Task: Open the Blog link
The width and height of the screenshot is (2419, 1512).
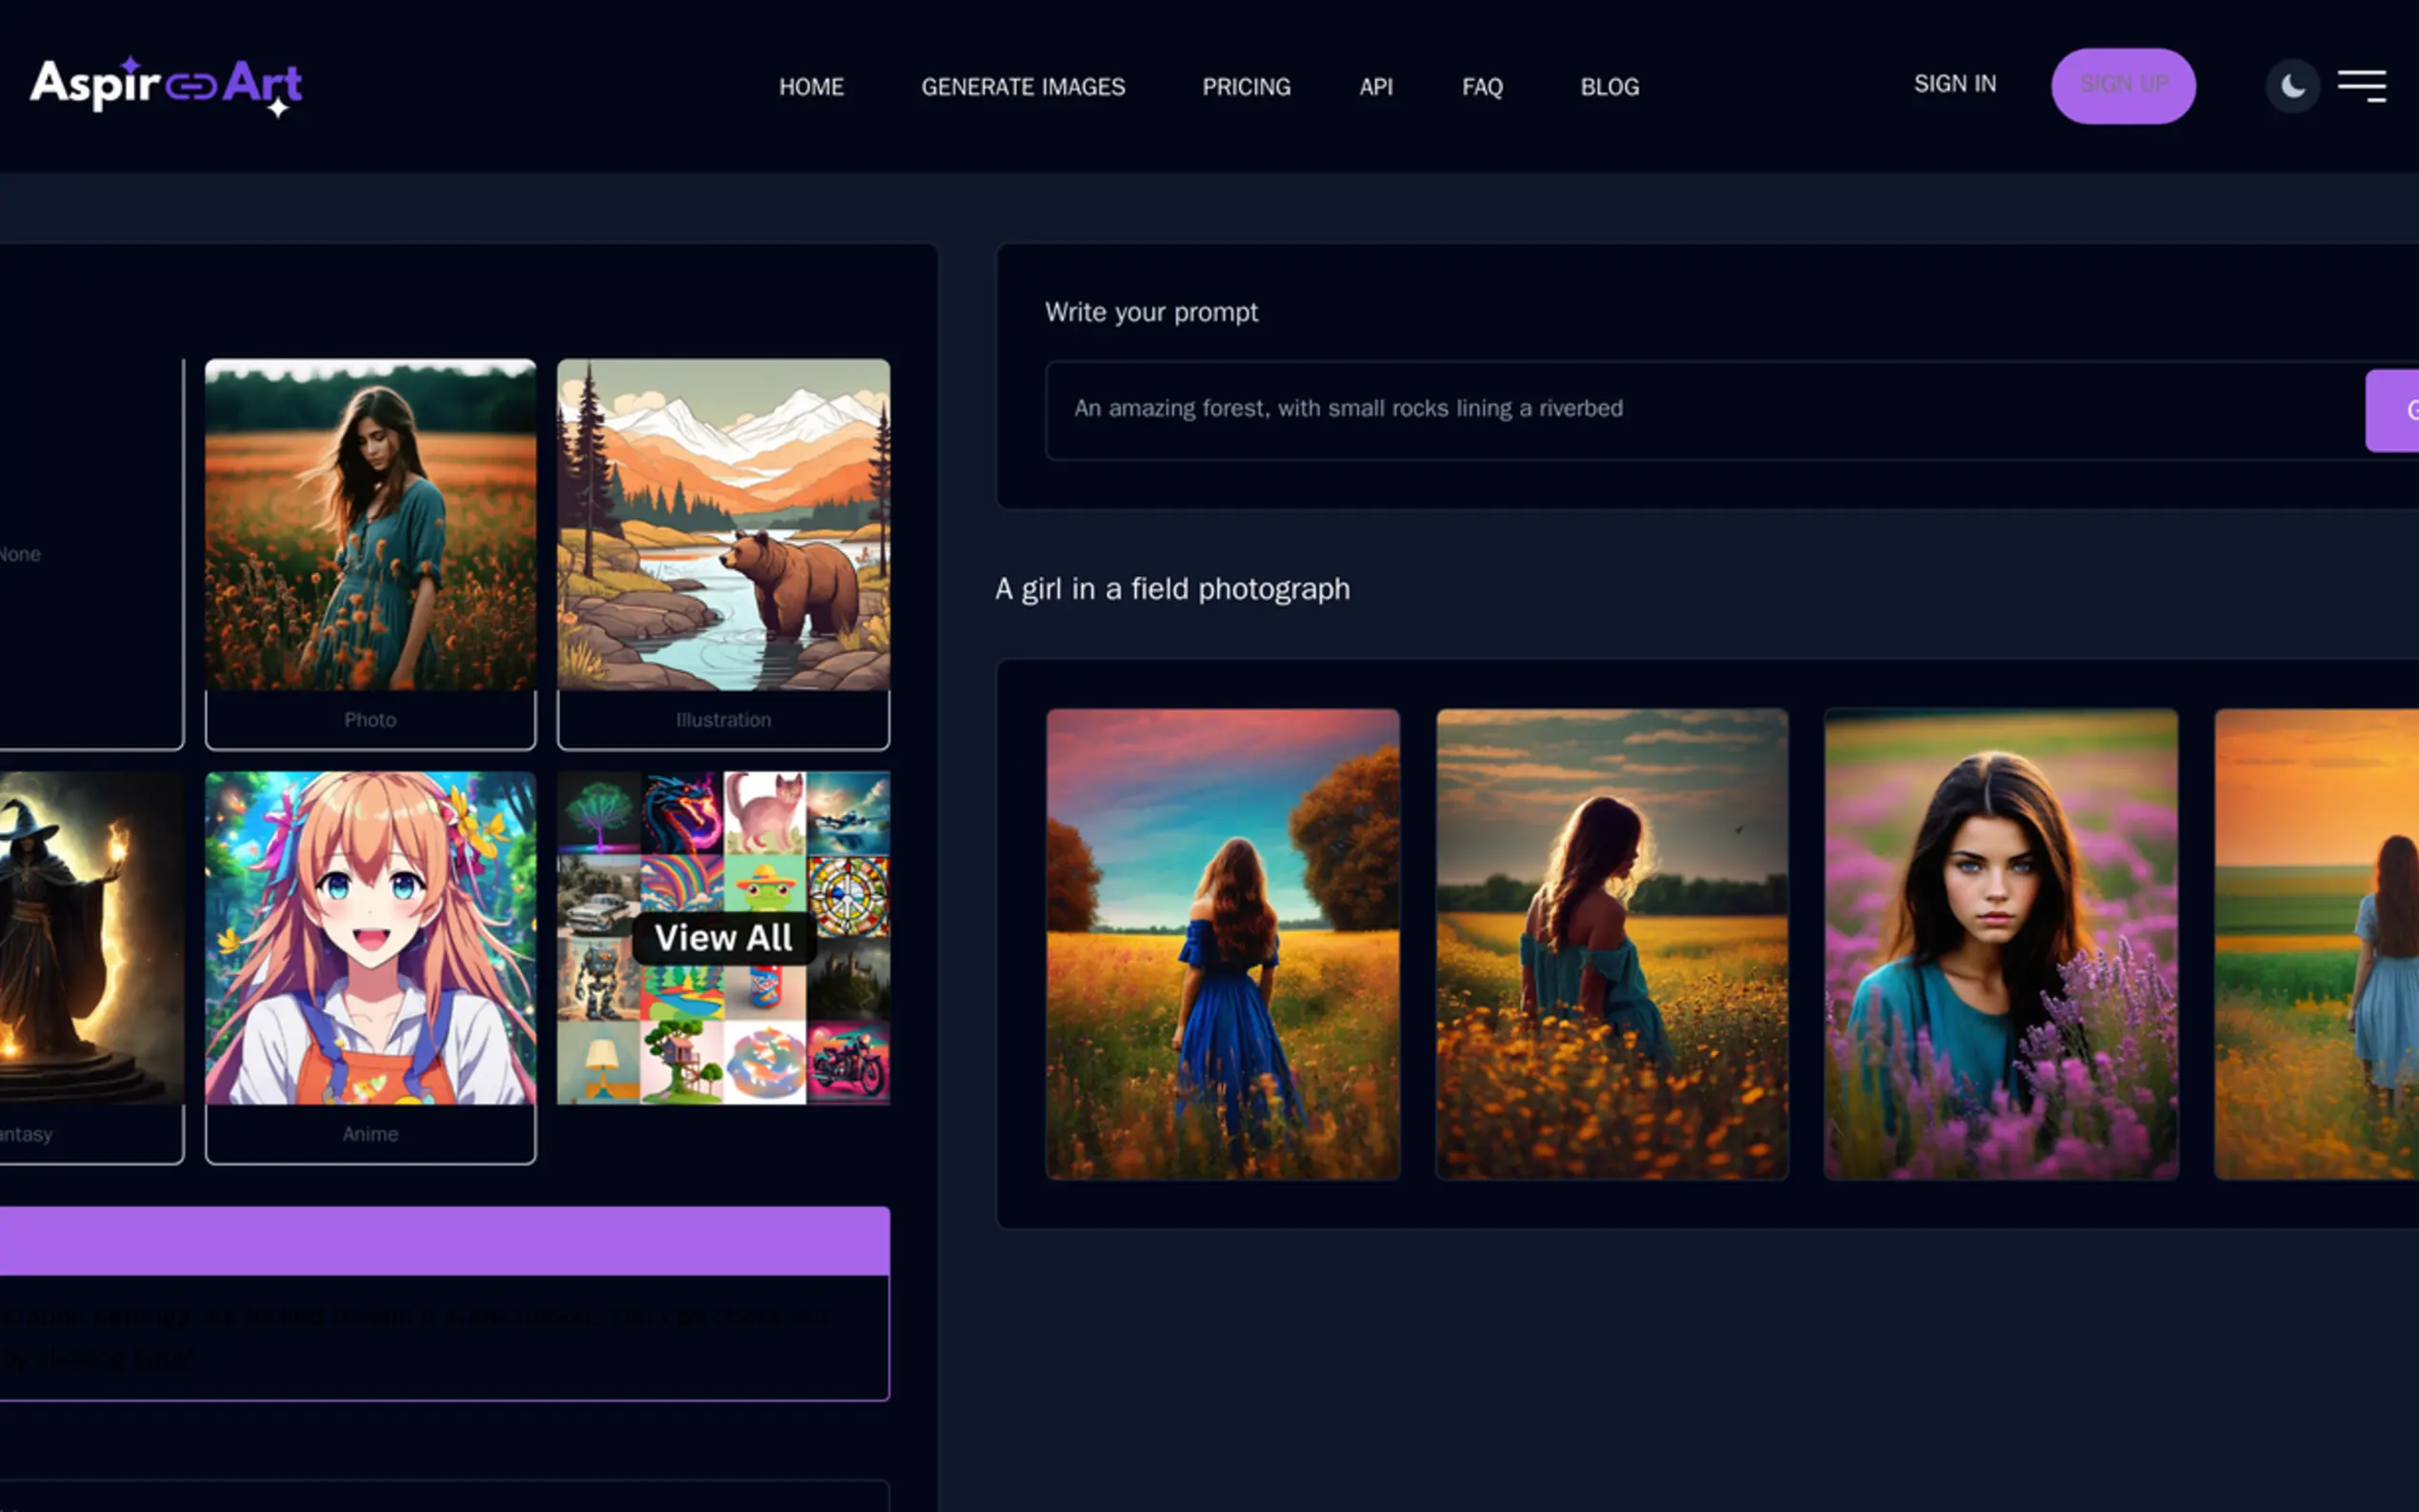Action: [x=1609, y=87]
